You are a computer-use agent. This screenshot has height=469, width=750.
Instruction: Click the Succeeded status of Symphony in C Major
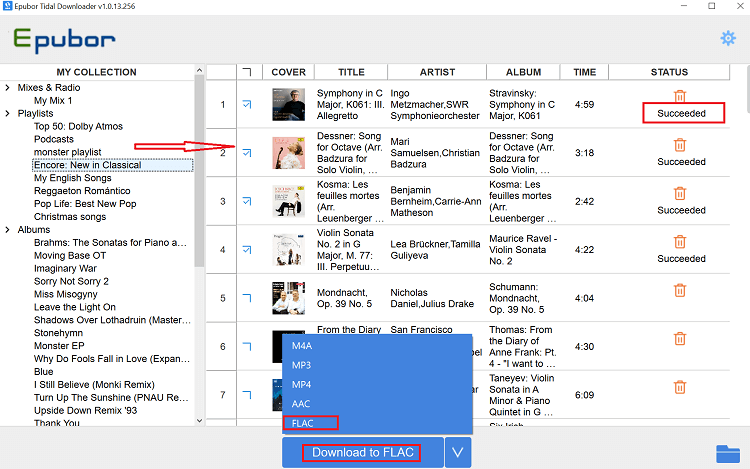click(x=681, y=113)
